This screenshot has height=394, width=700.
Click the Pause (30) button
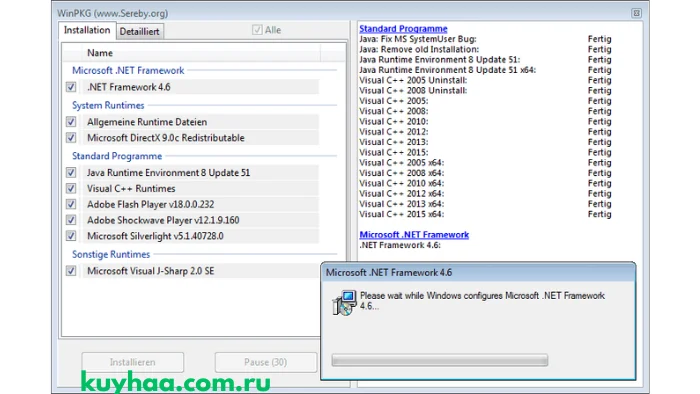pyautogui.click(x=266, y=362)
